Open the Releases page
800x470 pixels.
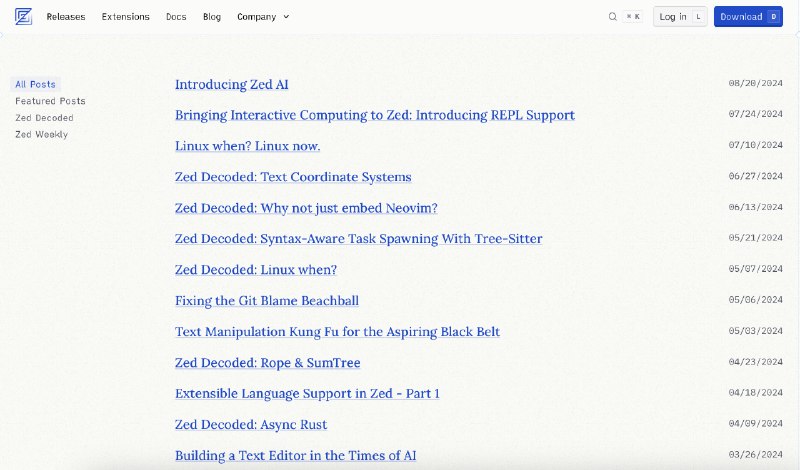(x=66, y=17)
